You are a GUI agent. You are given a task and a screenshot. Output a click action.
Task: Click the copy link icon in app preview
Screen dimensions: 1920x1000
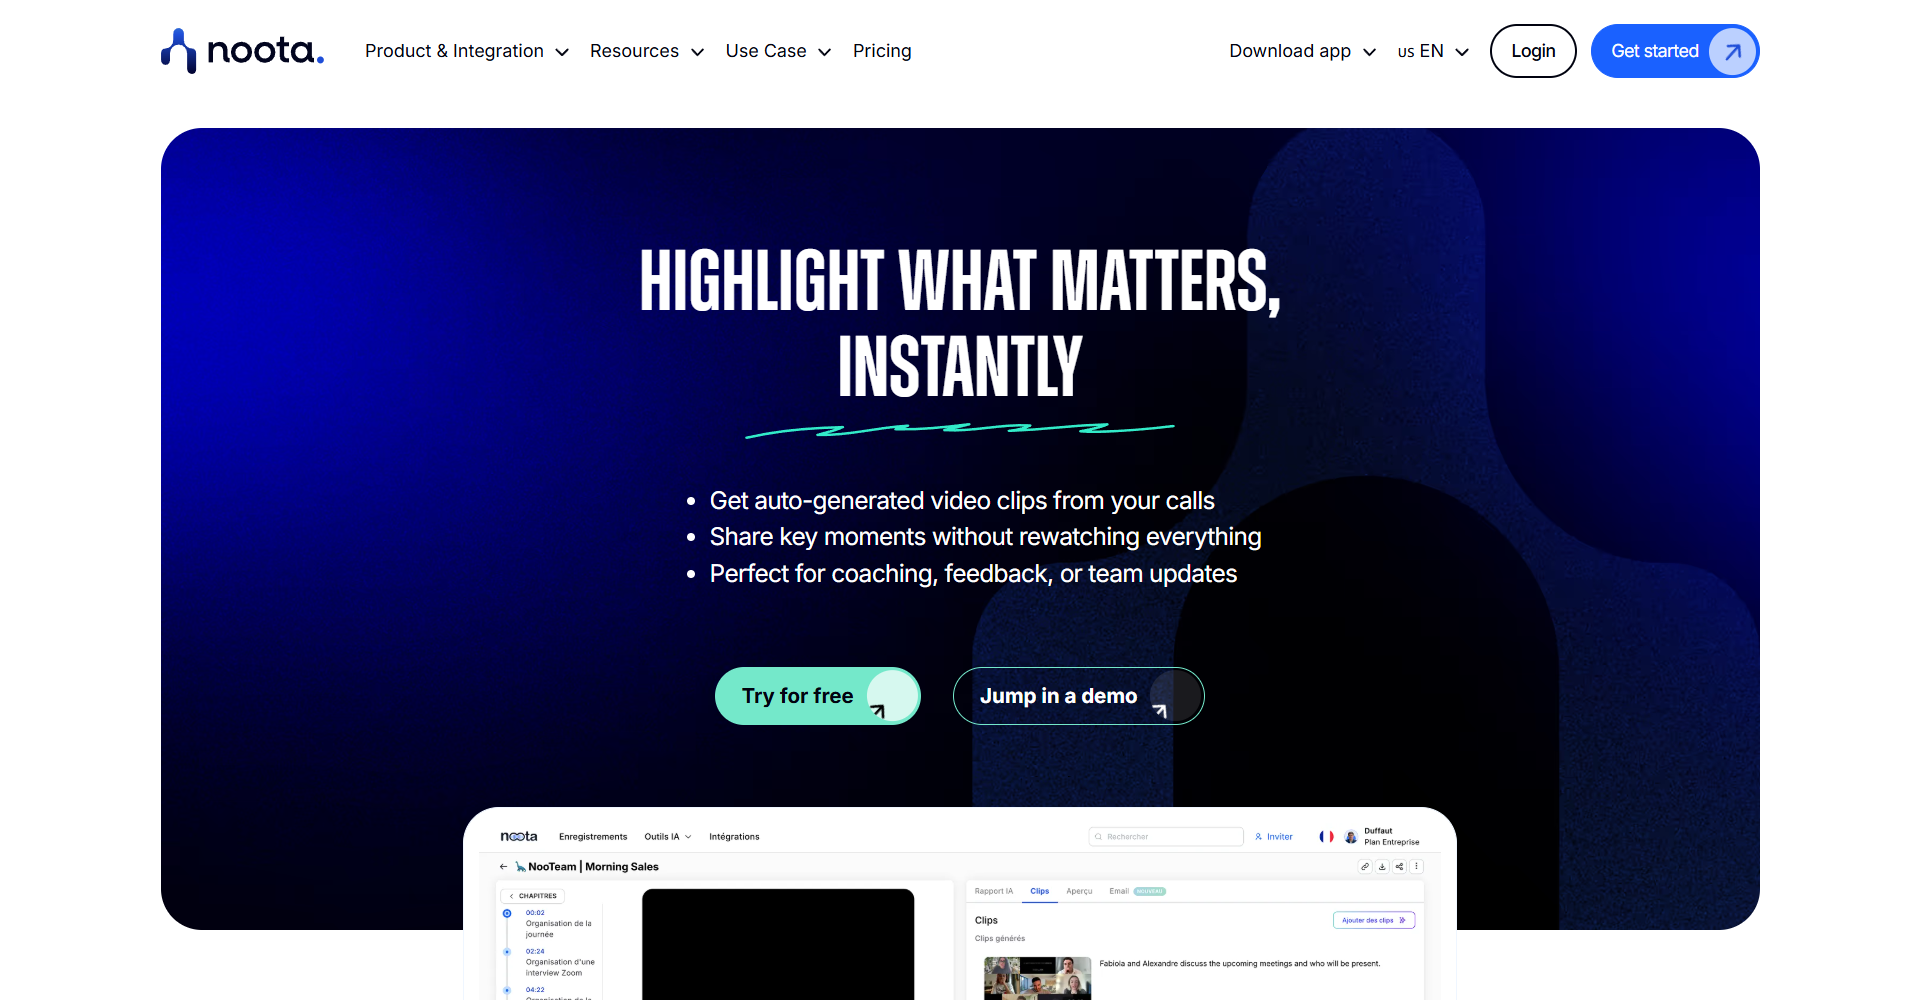(x=1365, y=867)
